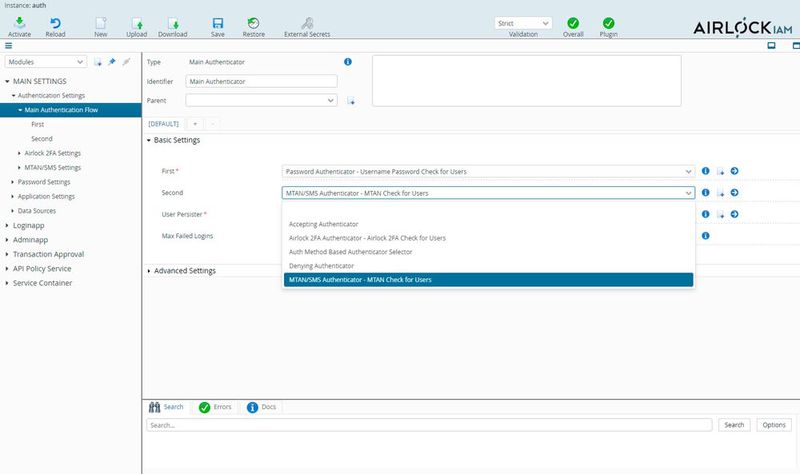Click the Search button
The image size is (800, 474).
click(x=734, y=425)
